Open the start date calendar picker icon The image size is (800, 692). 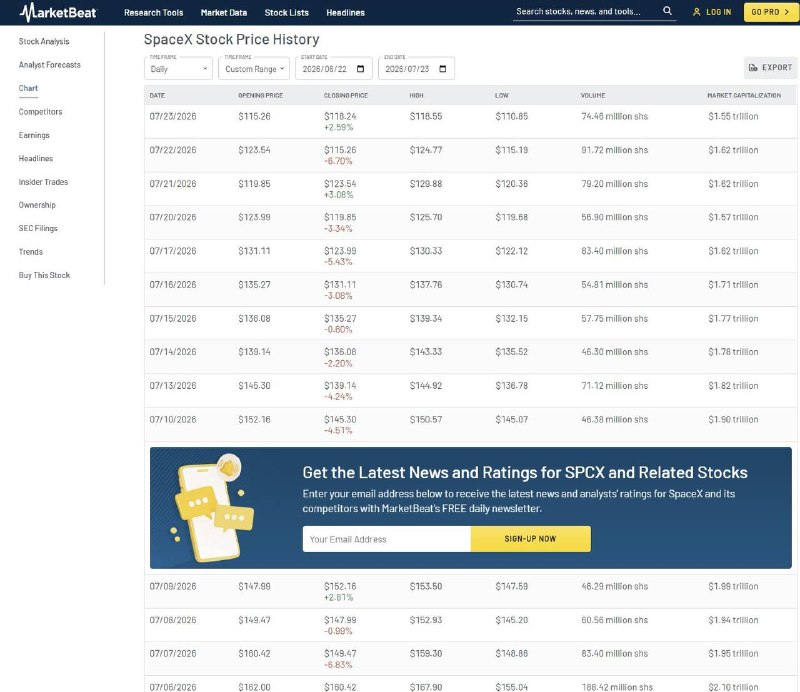pos(360,69)
